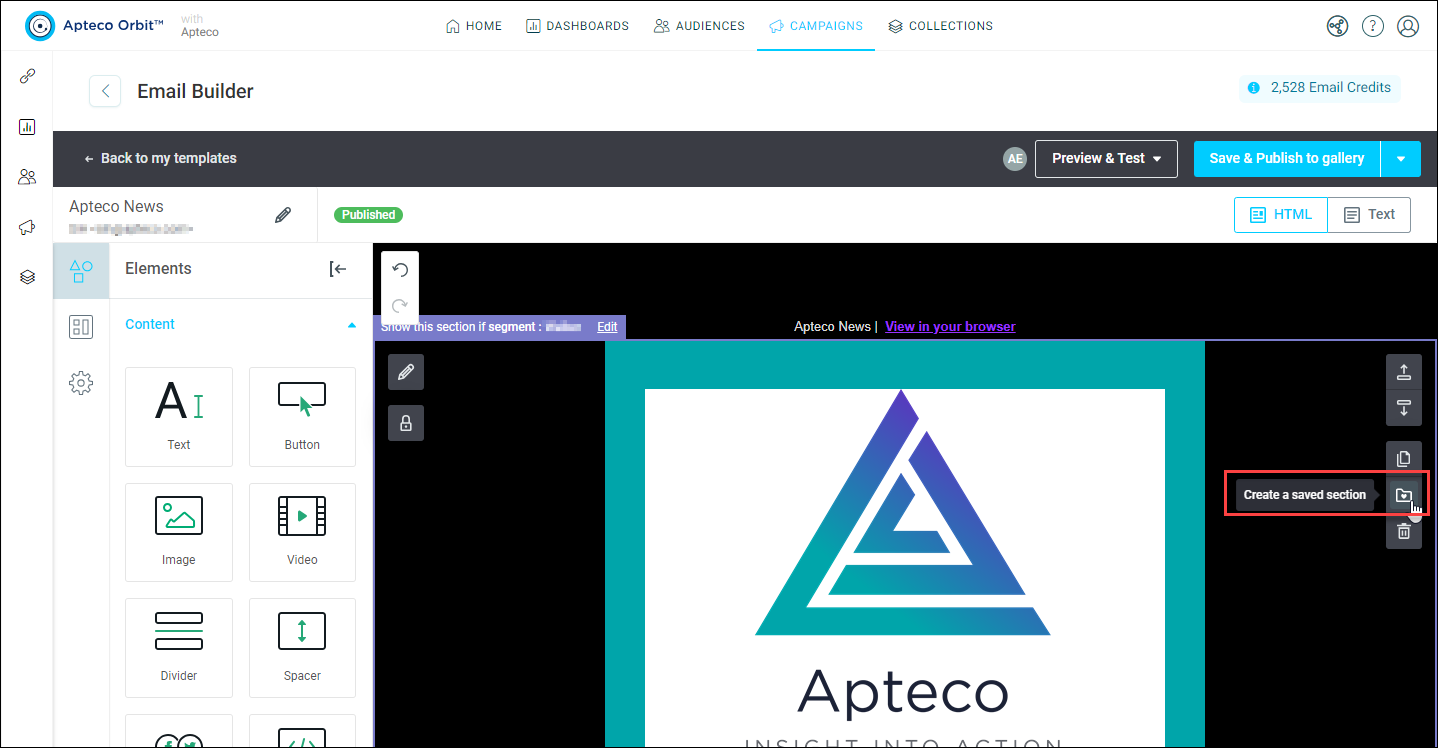Lock the selected section
Screen dimensions: 1438x748
coord(406,423)
